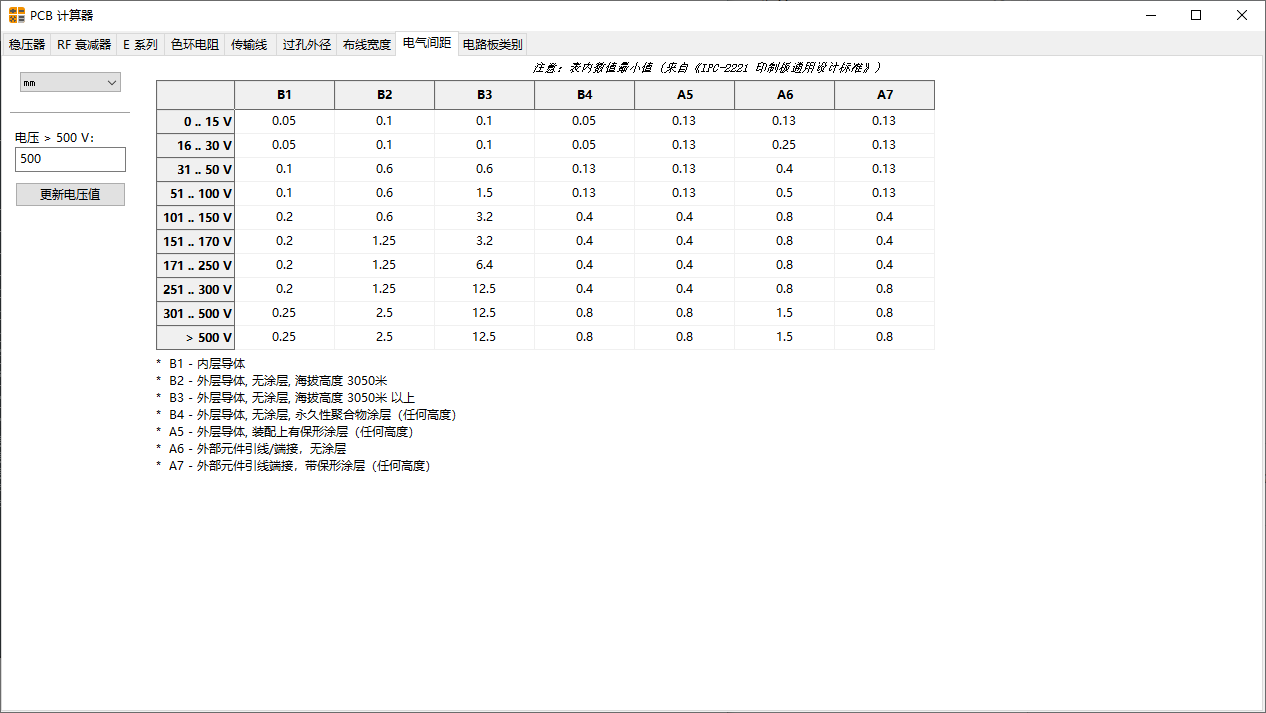The image size is (1266, 713).
Task: Click the A6 column header
Action: 785,95
